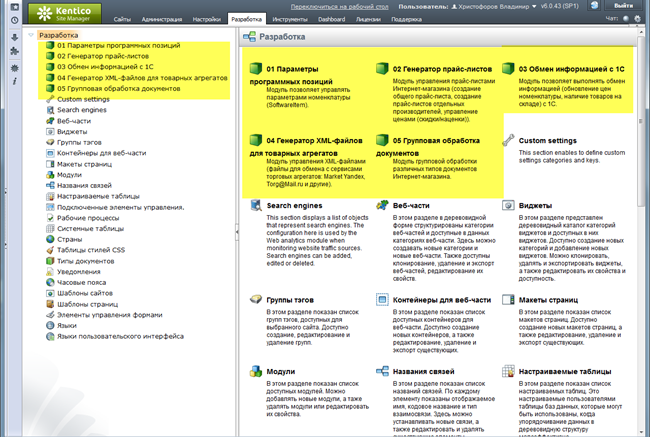This screenshot has width=650, height=437.
Task: Click the Типы документов tree icon
Action: 50,261
